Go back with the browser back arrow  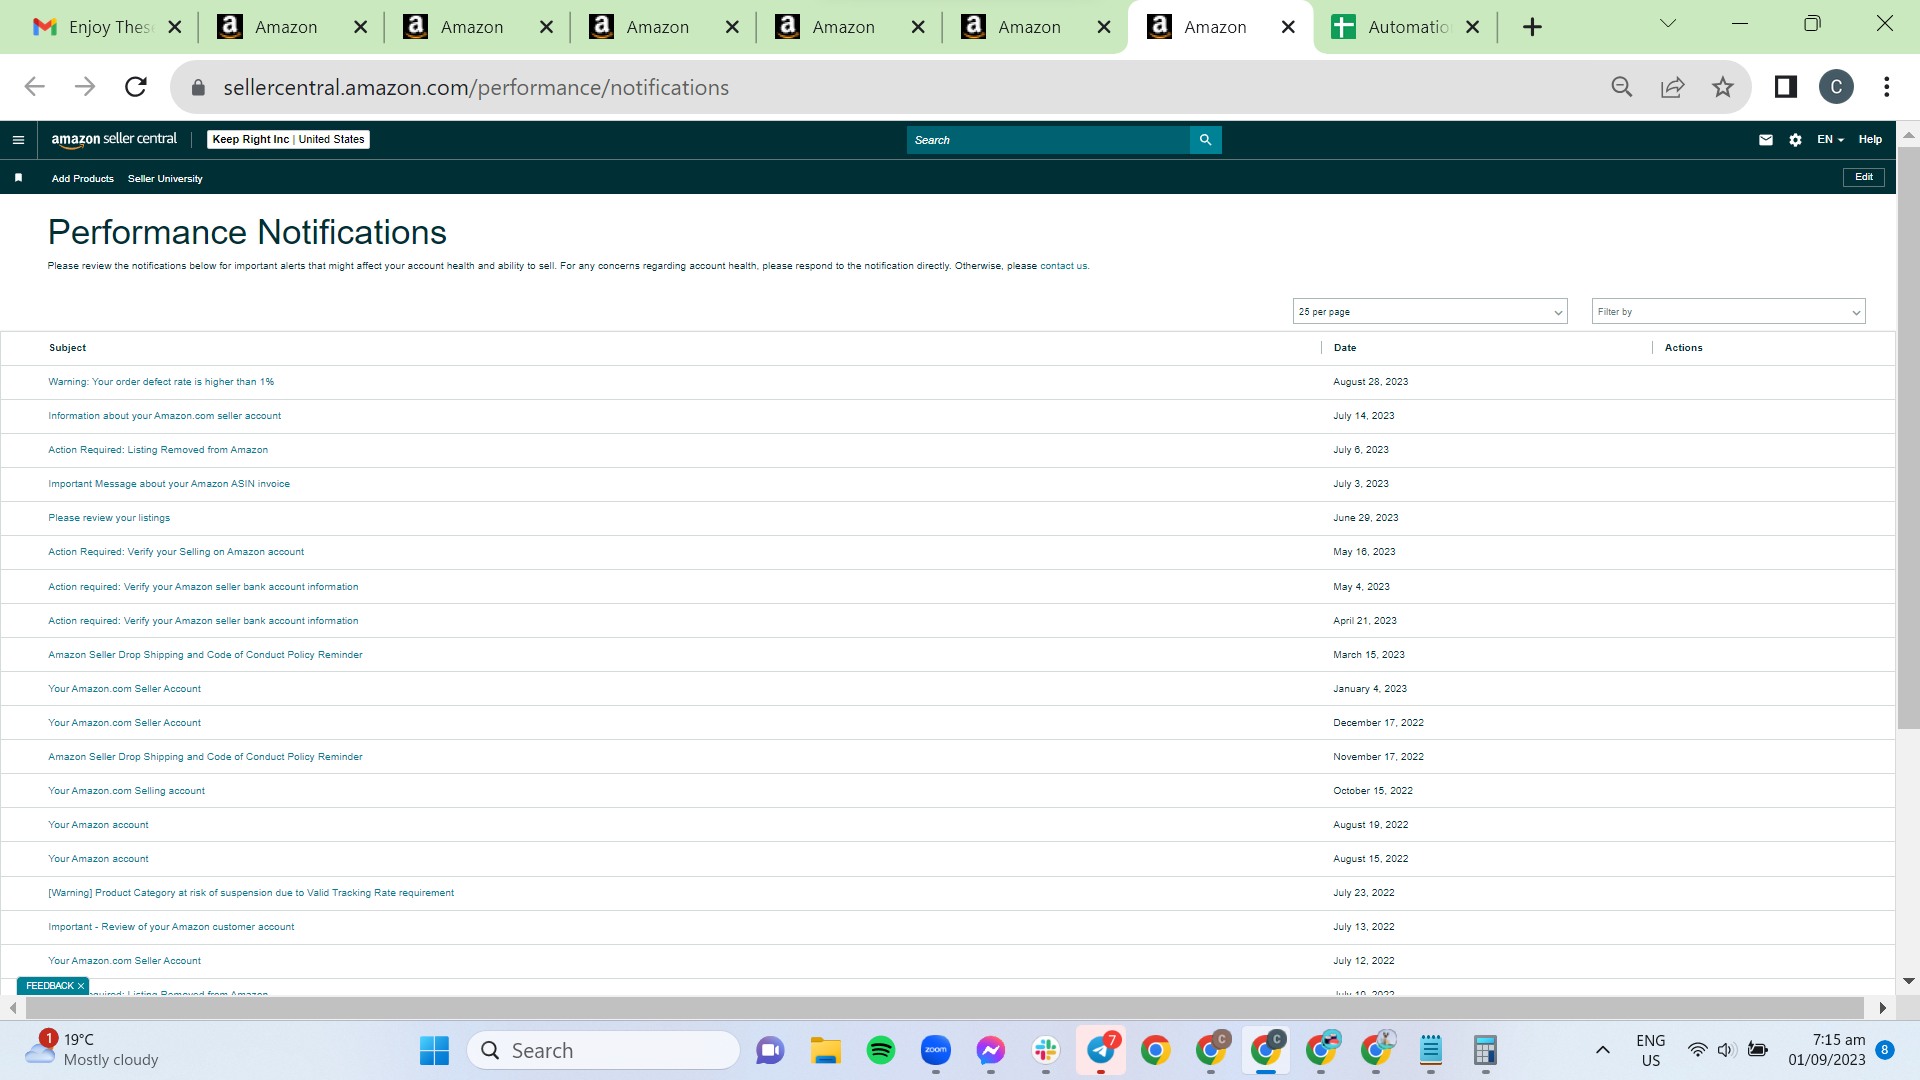(35, 87)
